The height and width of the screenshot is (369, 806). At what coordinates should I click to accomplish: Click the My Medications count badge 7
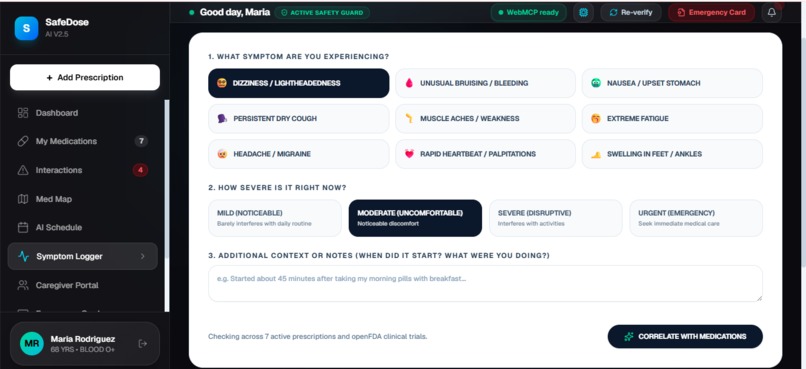coord(141,141)
